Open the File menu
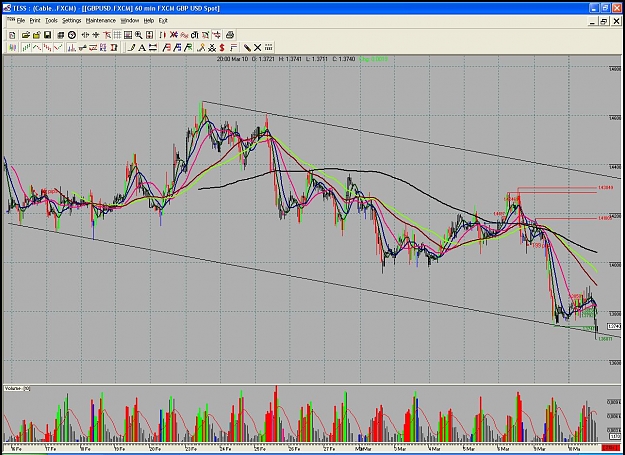Viewport: 625px width, 455px height. pyautogui.click(x=21, y=20)
